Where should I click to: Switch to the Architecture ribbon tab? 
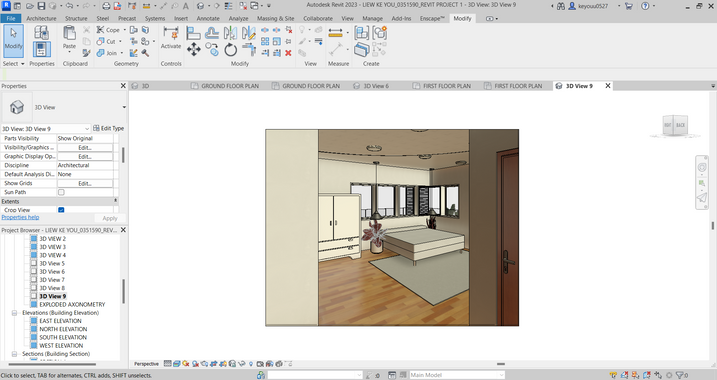(x=41, y=18)
